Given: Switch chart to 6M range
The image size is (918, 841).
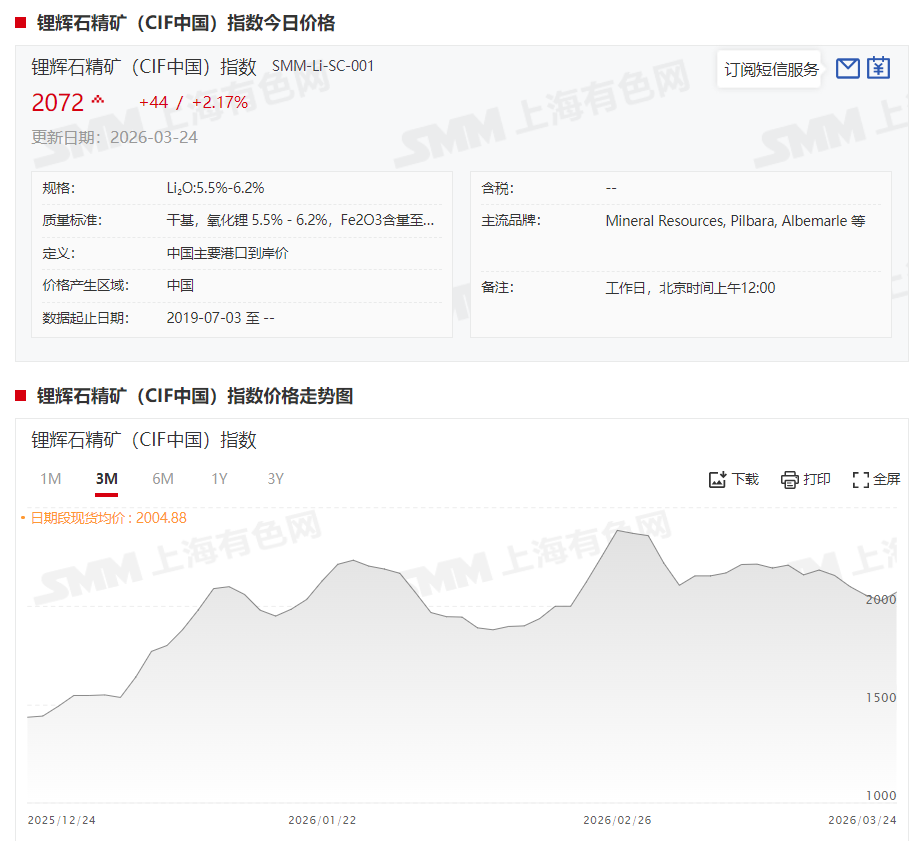Looking at the screenshot, I should pos(163,479).
